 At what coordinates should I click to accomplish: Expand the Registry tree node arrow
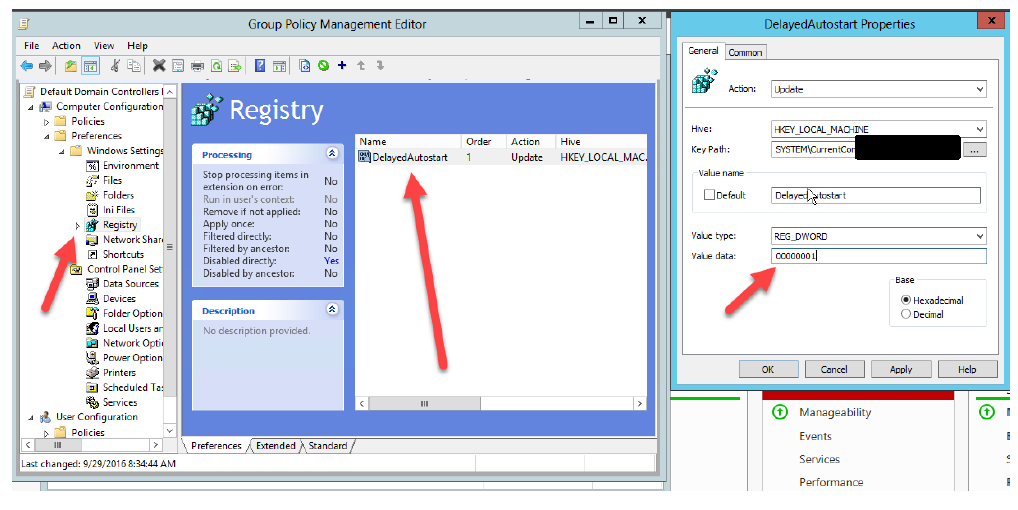77,225
